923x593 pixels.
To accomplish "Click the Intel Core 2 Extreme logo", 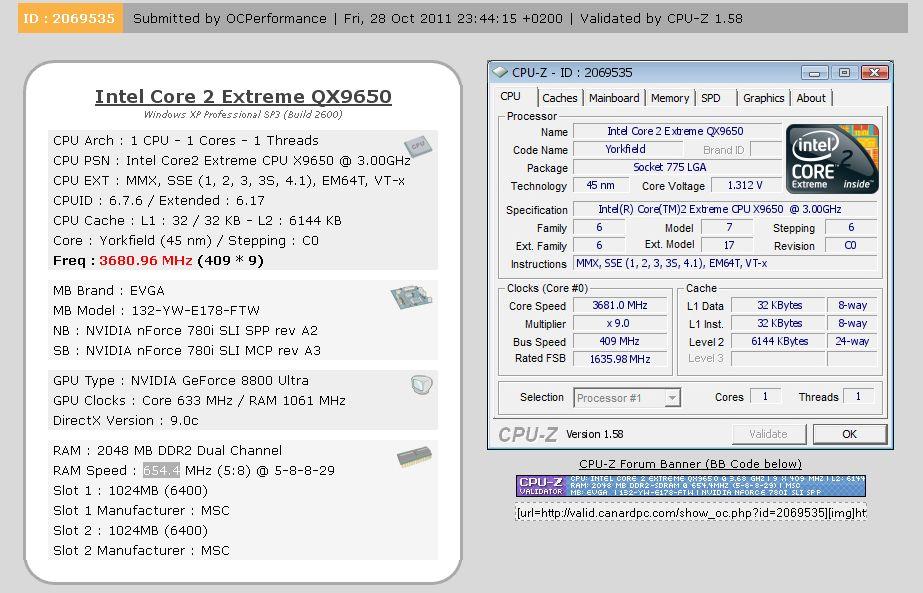I will click(x=832, y=158).
